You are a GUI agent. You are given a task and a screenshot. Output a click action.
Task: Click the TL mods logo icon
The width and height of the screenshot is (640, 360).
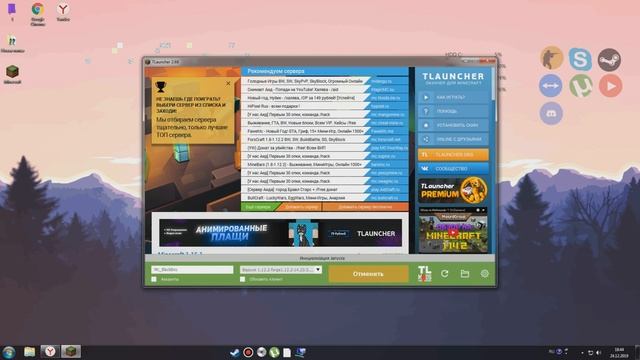(x=424, y=273)
